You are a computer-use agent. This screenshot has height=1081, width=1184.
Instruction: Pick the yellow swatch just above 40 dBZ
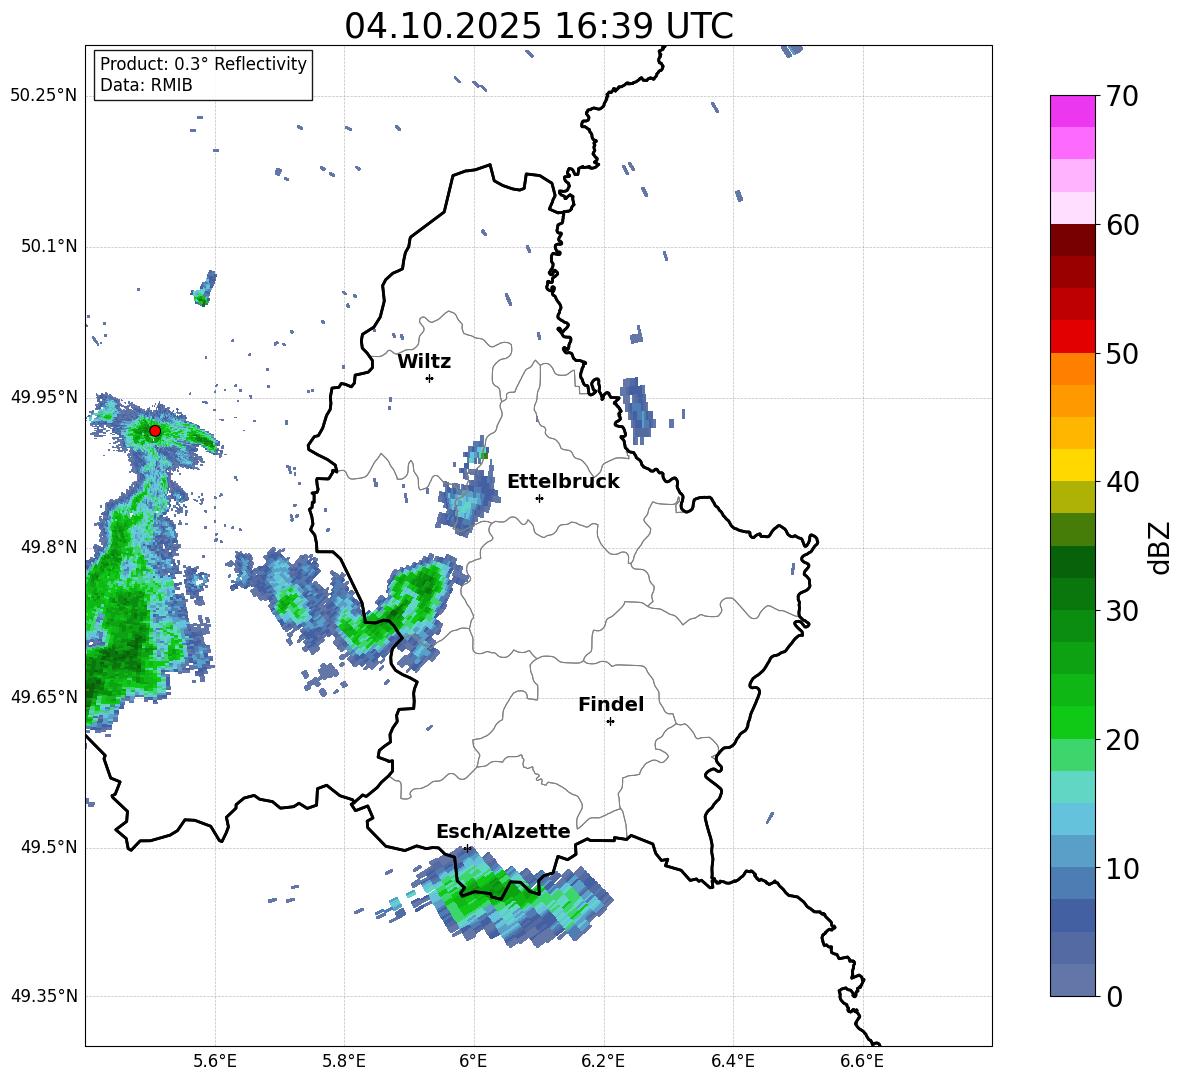[1072, 465]
